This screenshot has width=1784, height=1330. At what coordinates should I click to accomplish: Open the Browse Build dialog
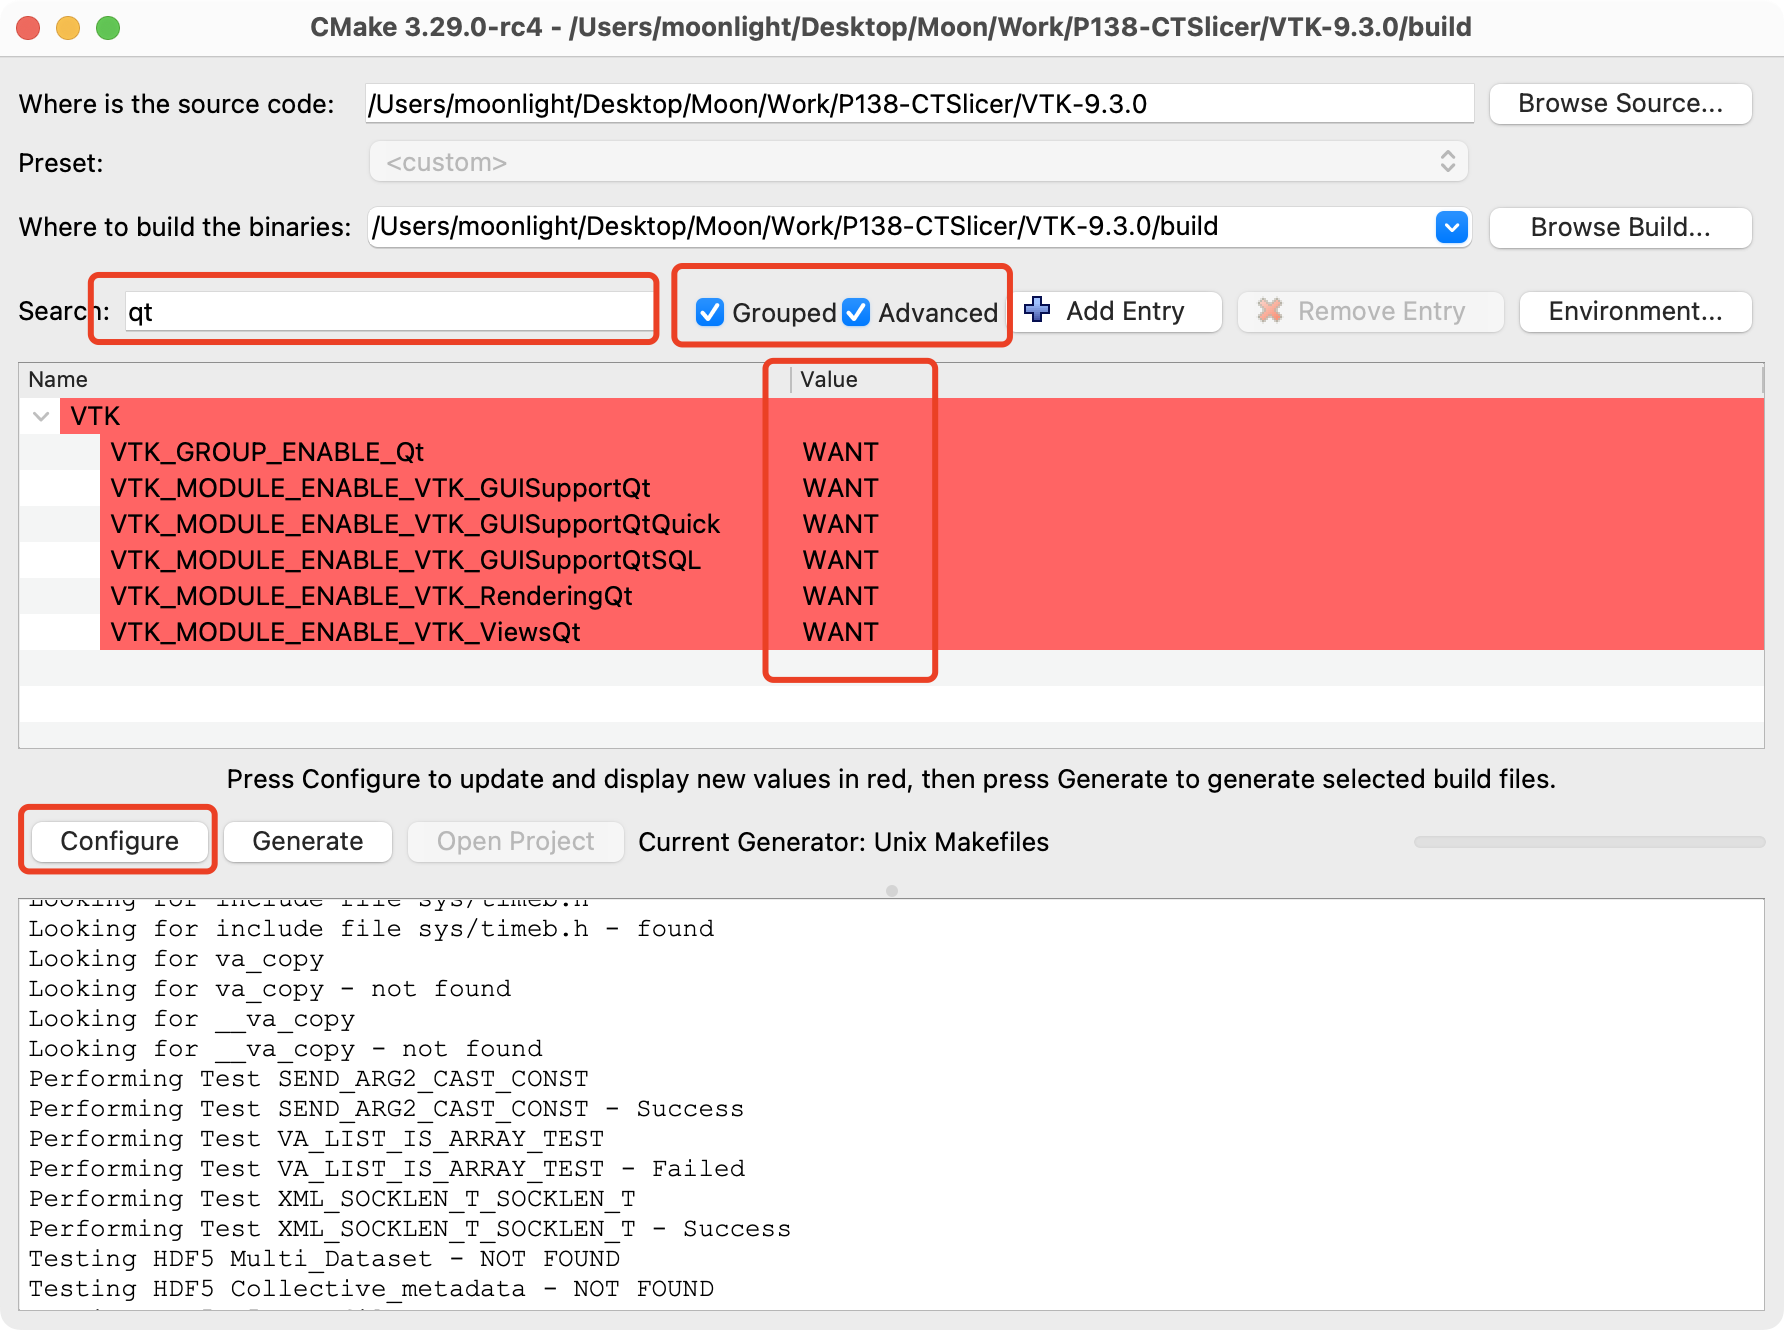[x=1619, y=227]
